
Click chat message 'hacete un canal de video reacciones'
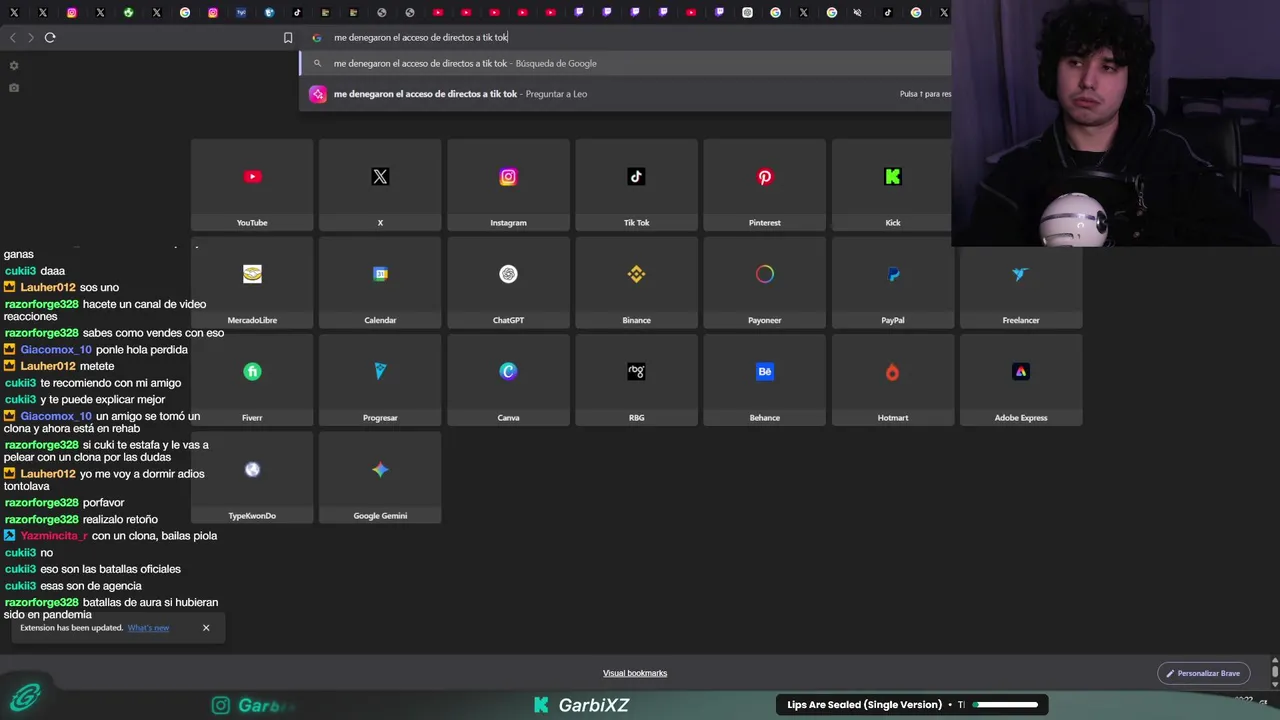tap(105, 310)
